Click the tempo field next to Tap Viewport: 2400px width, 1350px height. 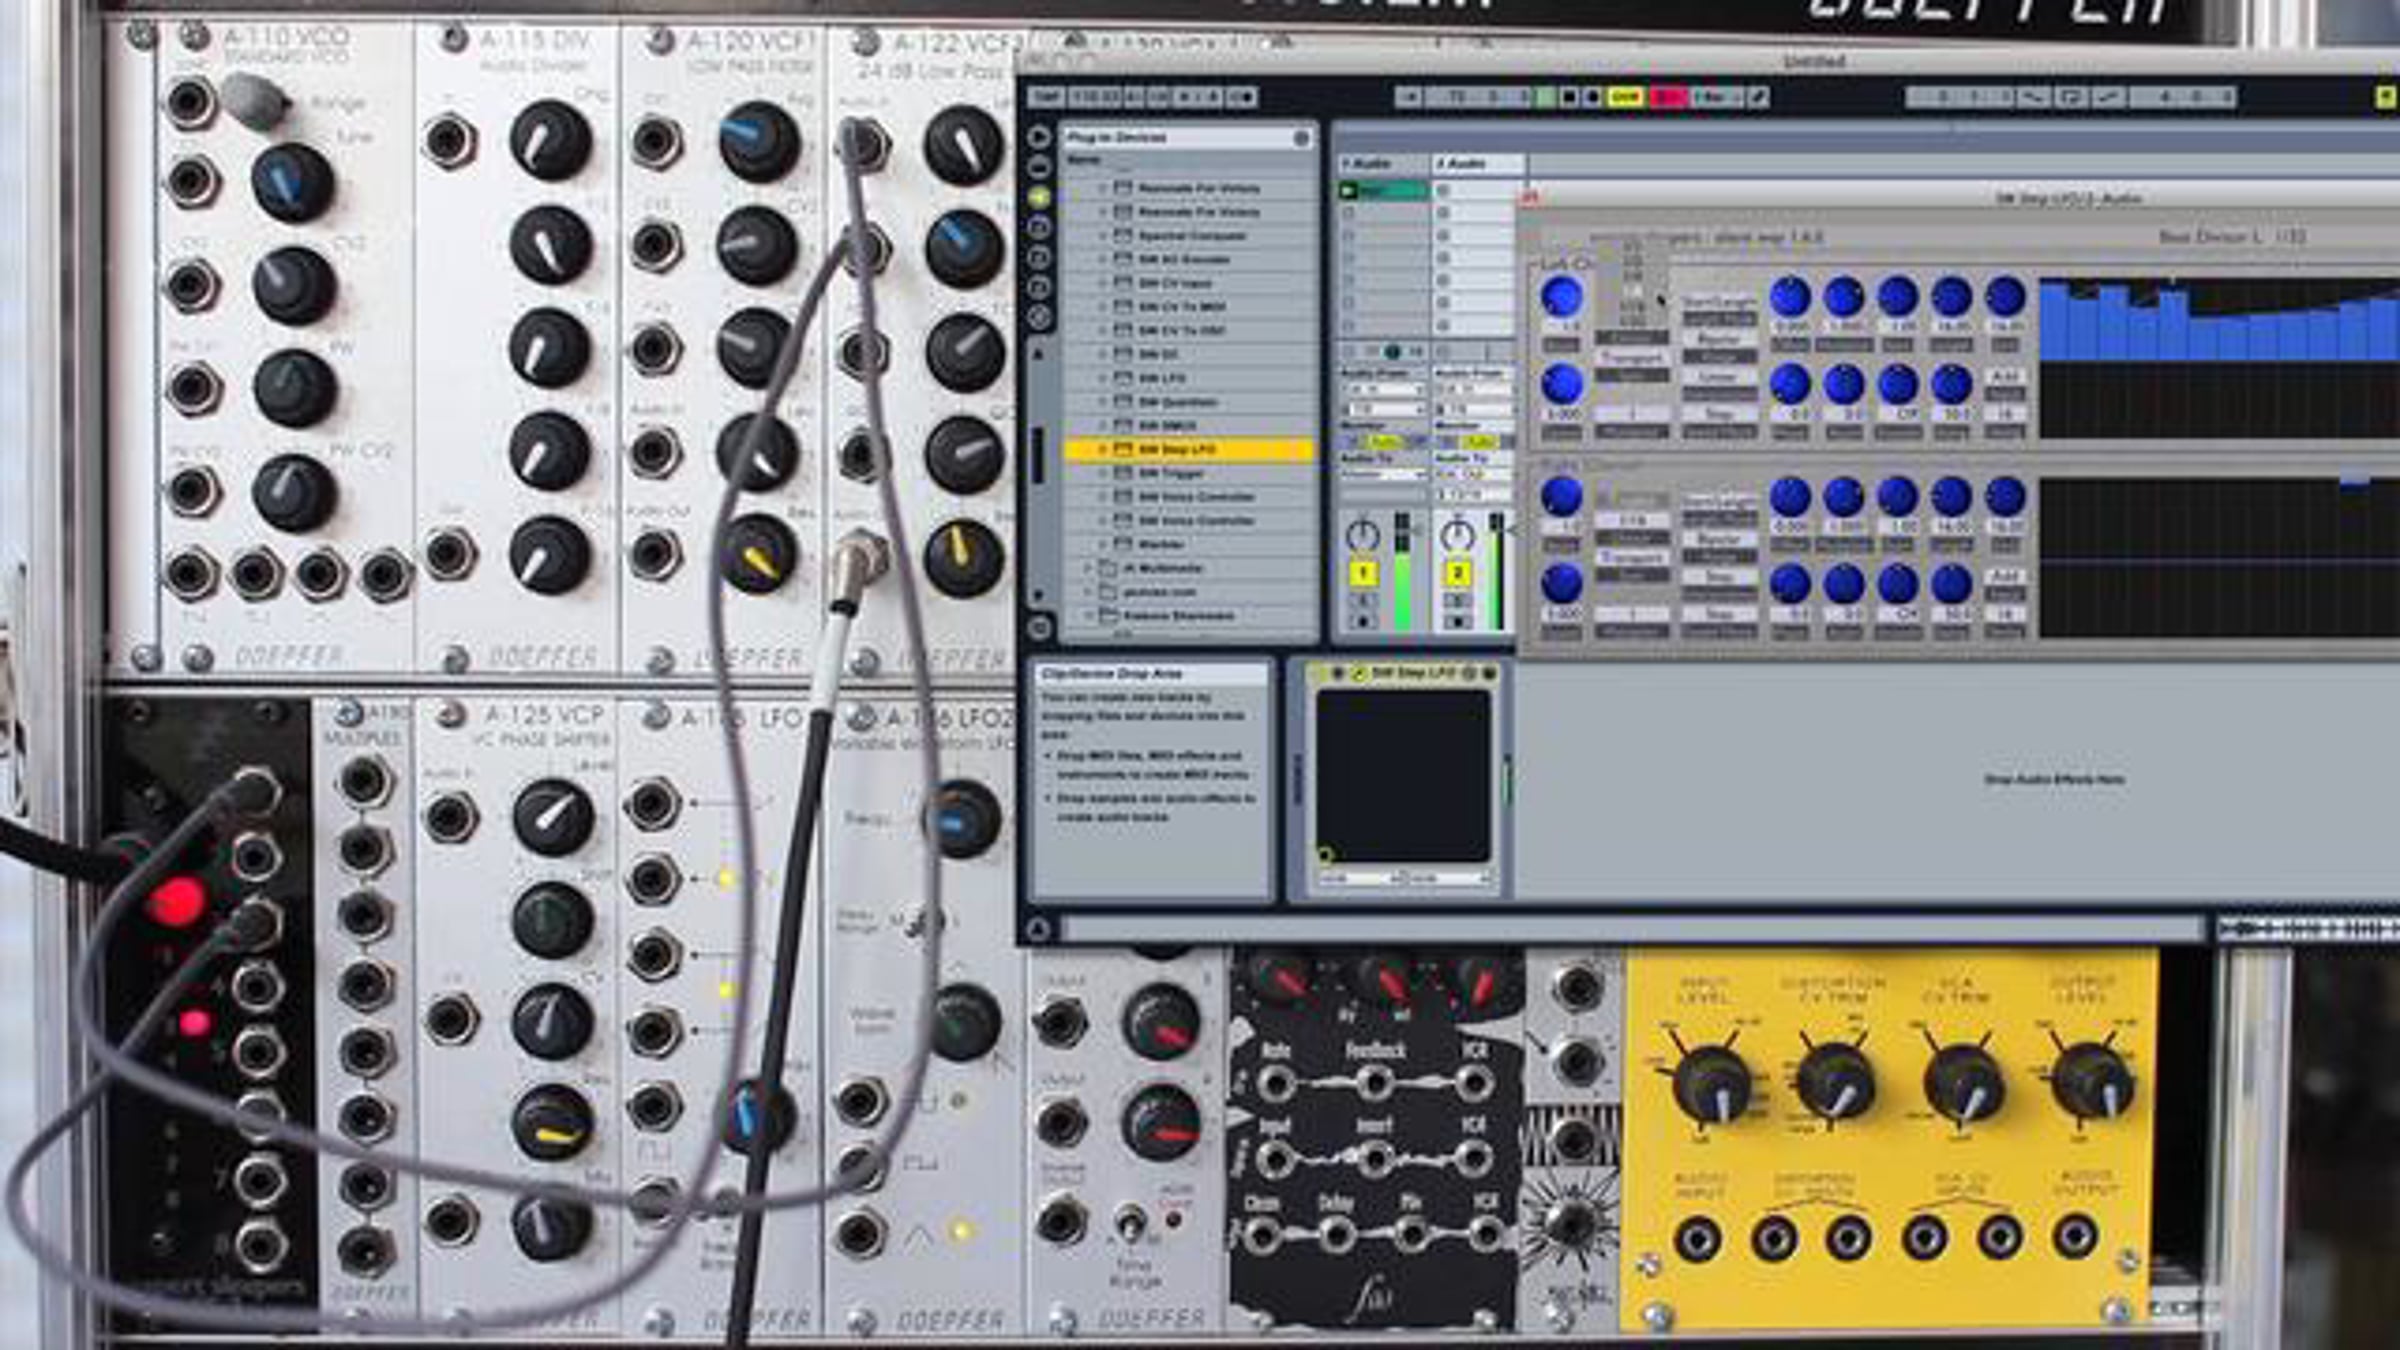[1094, 97]
